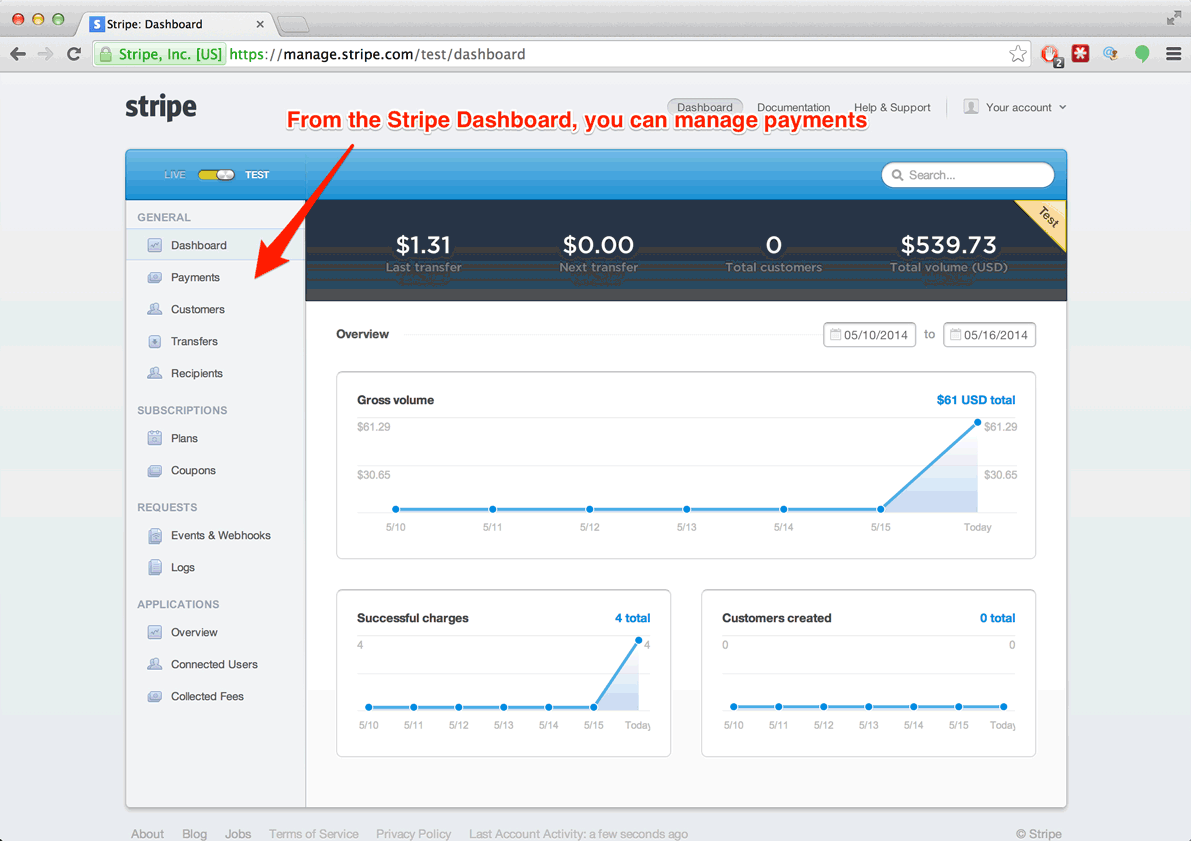The image size is (1191, 841).
Task: Click the Coupons sidebar icon
Action: (155, 470)
